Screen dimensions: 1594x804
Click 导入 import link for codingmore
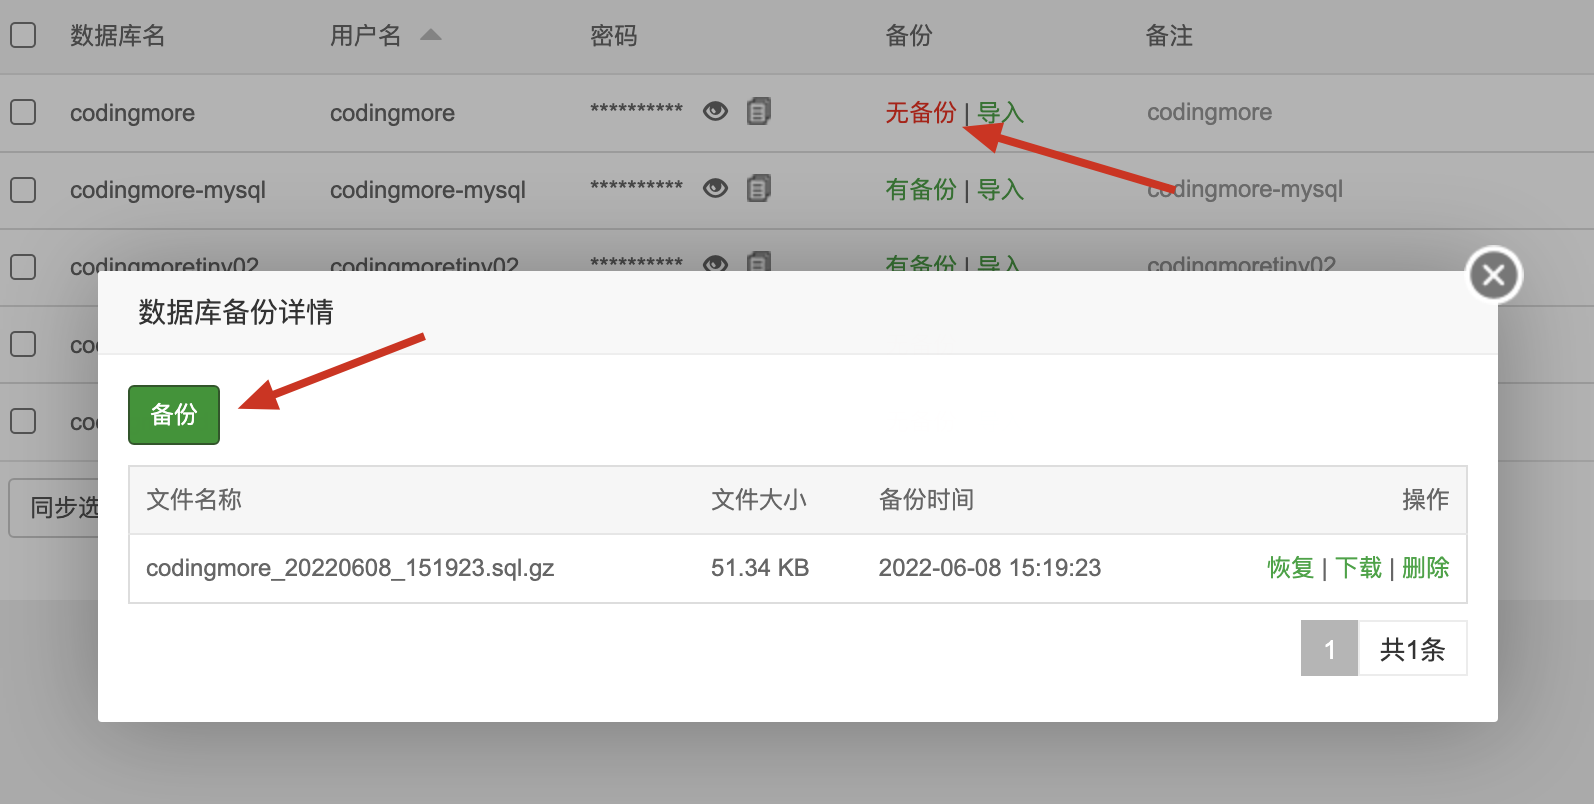coord(1000,113)
